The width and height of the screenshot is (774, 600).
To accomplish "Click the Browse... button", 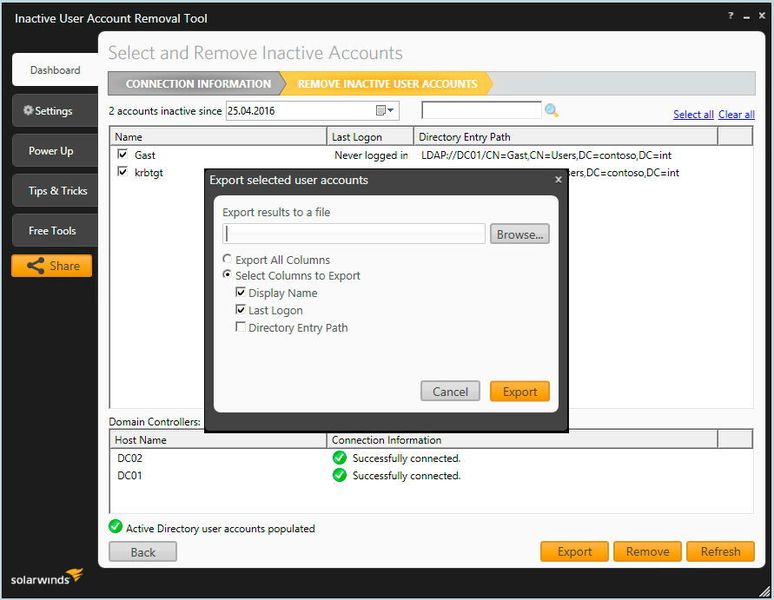I will coord(520,234).
